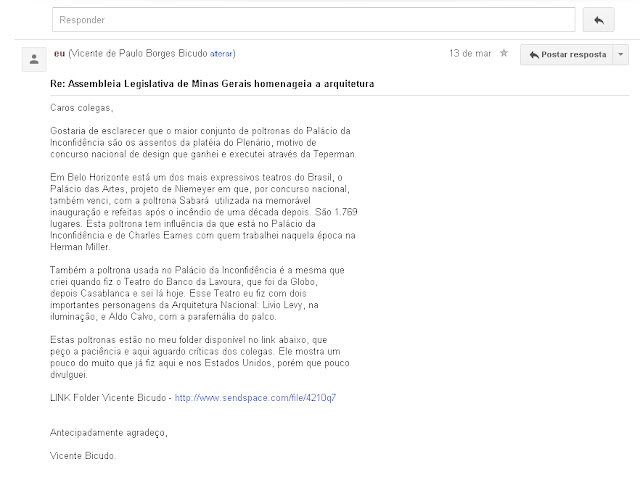
Task: Click the label 'LINK Folder Vicente Bicudo -'
Action: 111,398
